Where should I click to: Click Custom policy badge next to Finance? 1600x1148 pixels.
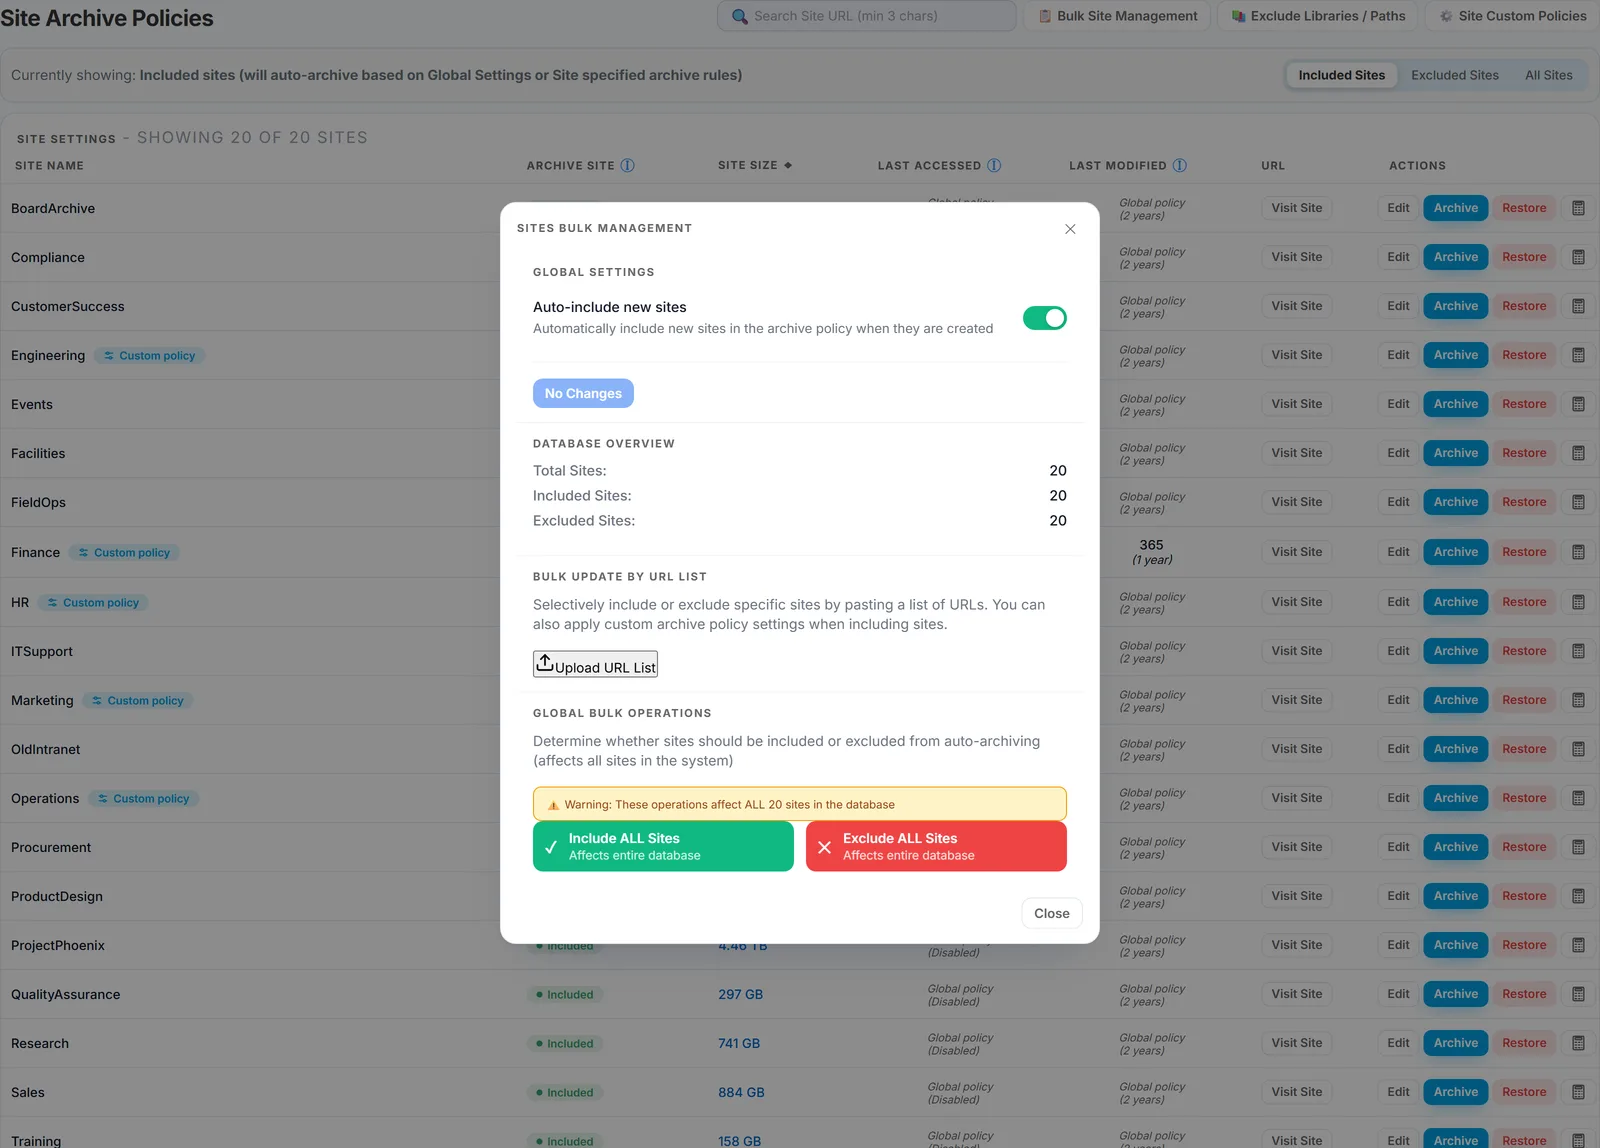coord(124,553)
